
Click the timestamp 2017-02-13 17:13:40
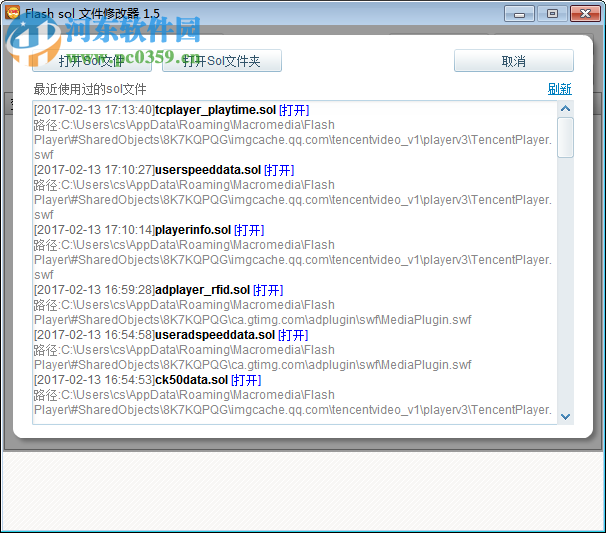[x=94, y=110]
